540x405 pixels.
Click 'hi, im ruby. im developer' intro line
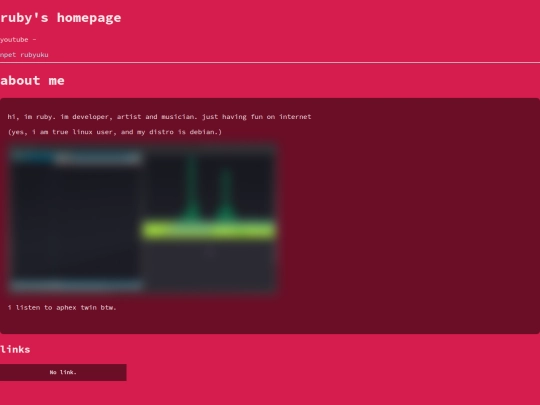pos(159,117)
